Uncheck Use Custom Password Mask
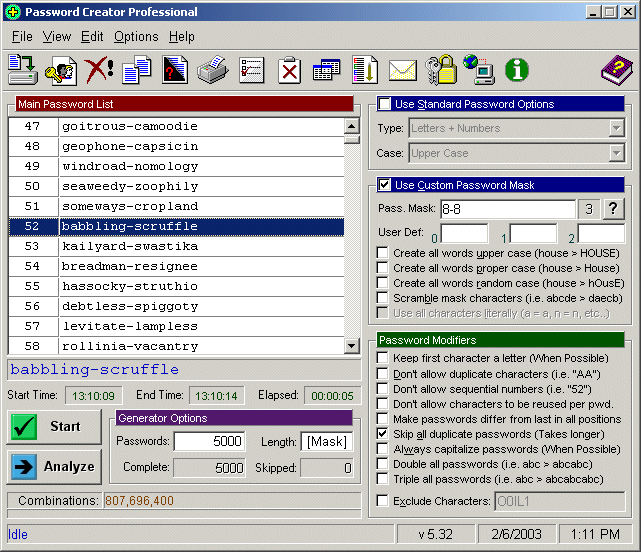The height and width of the screenshot is (552, 641). click(x=384, y=185)
